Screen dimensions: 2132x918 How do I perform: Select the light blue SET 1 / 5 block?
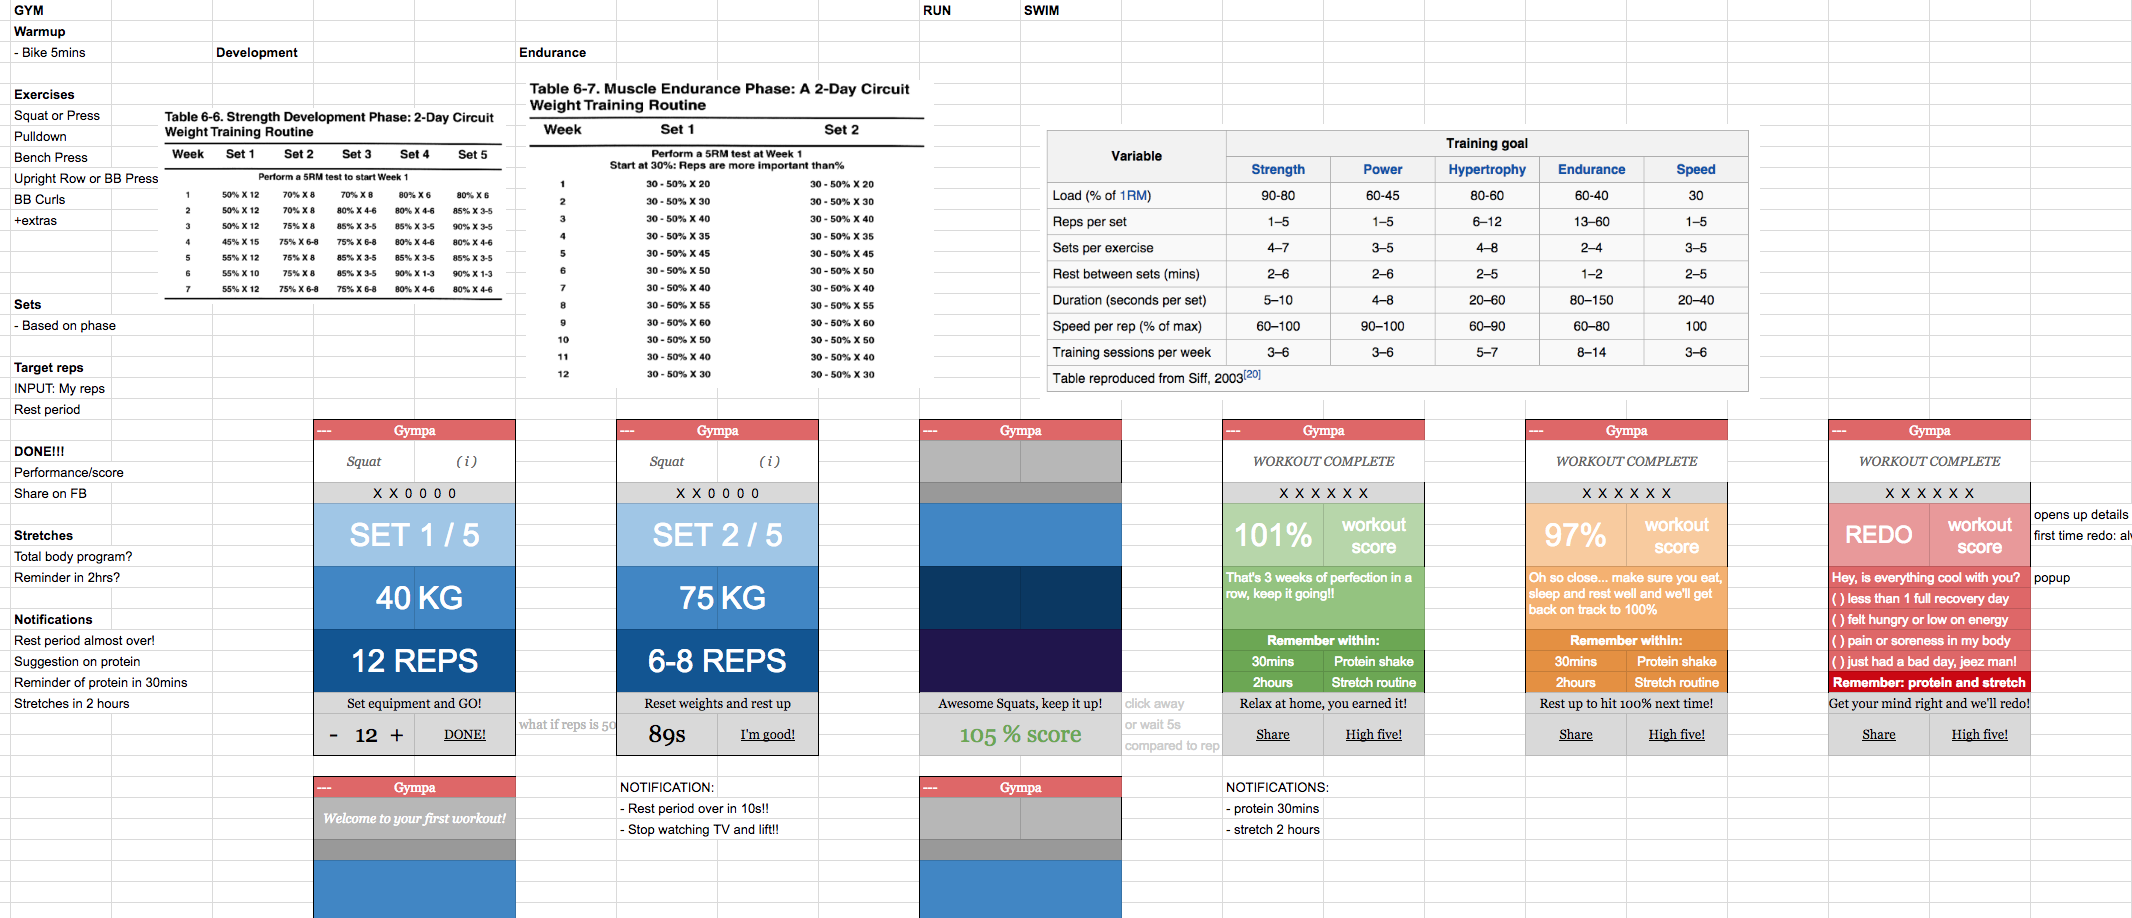414,535
